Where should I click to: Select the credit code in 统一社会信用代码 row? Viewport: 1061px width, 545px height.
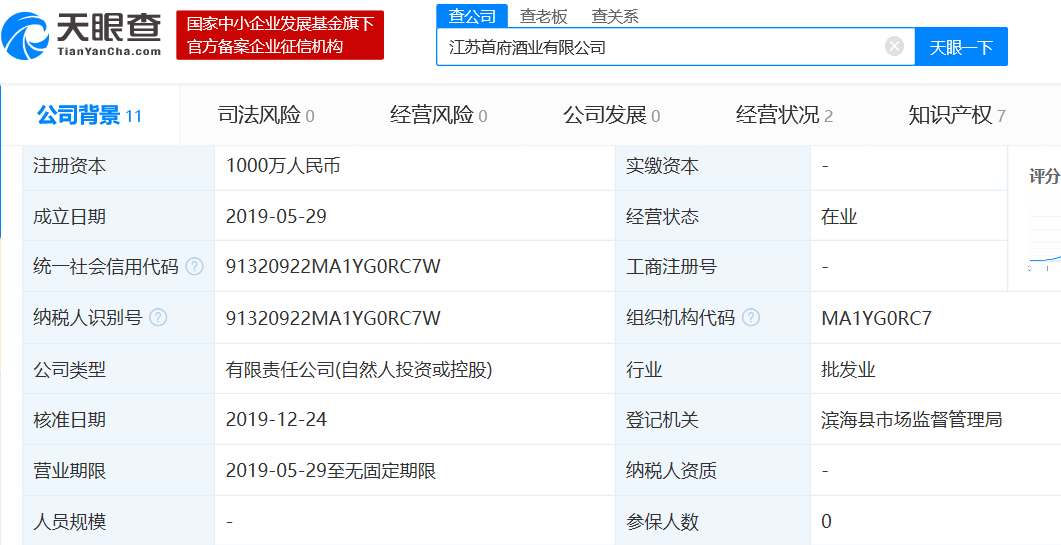(333, 267)
